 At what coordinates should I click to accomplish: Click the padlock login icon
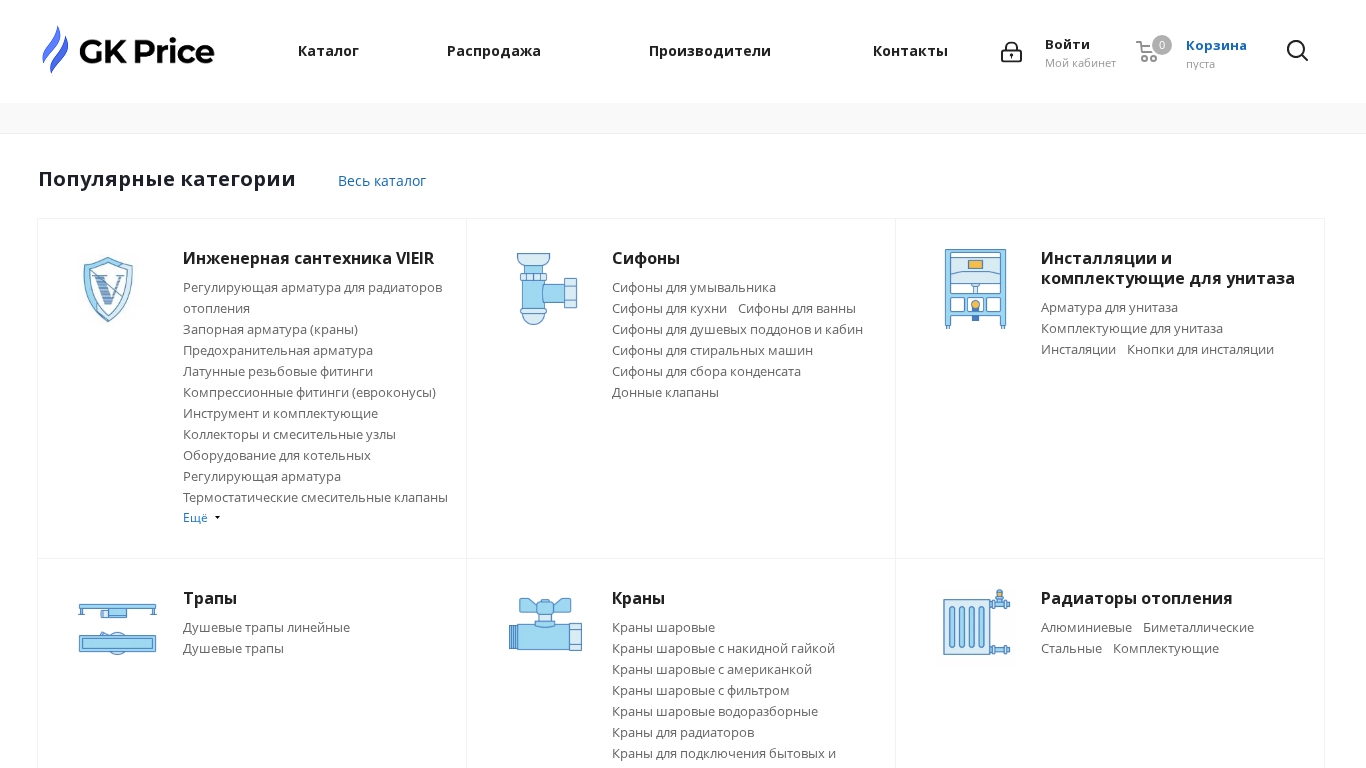(x=1011, y=52)
